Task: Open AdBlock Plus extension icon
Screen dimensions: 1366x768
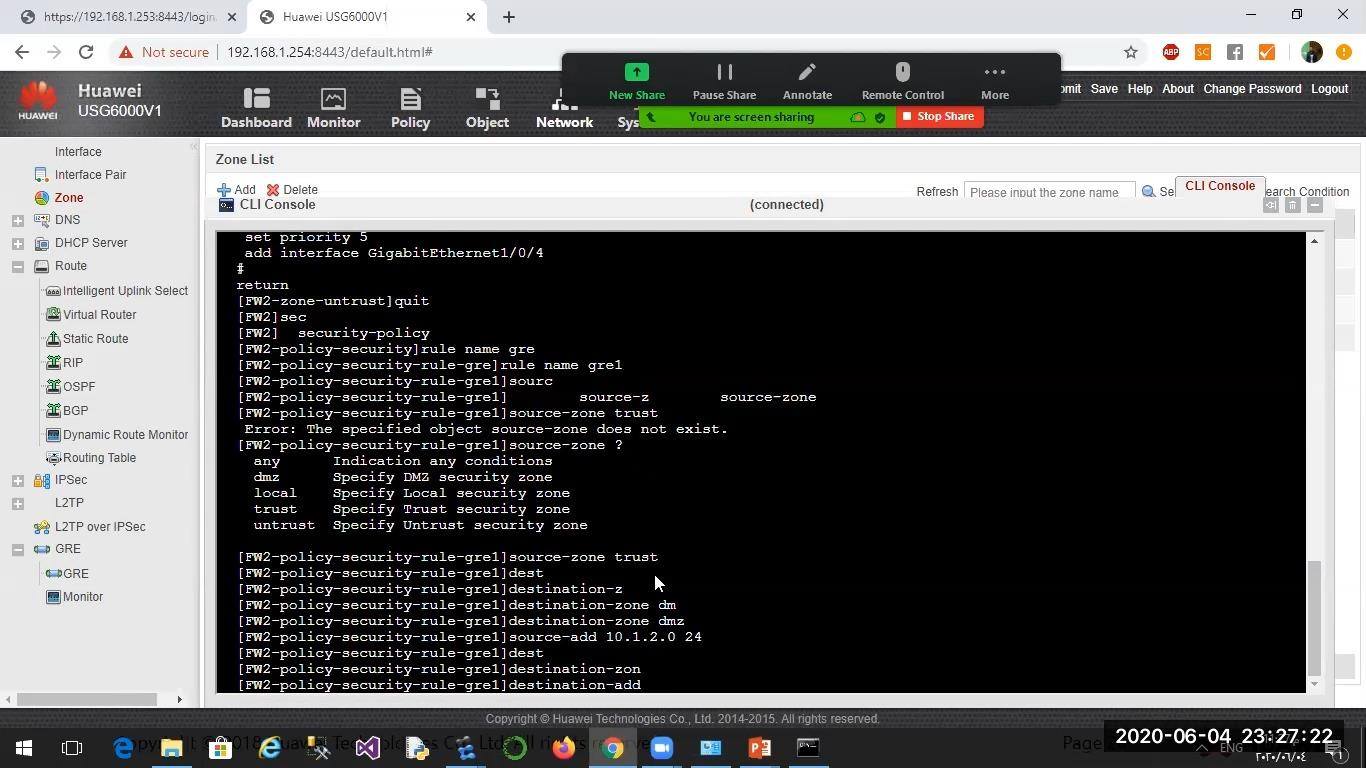Action: point(1171,52)
